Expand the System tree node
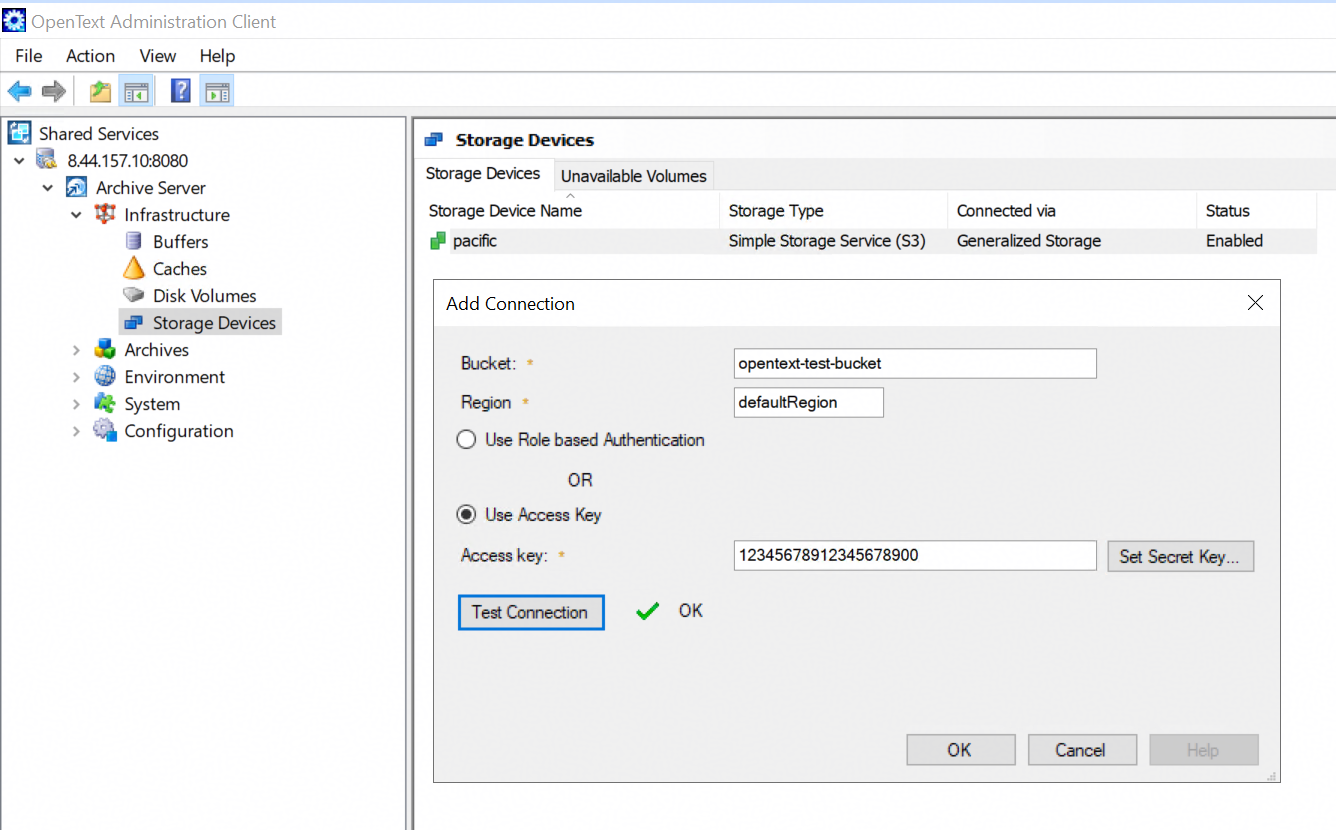 click(76, 403)
